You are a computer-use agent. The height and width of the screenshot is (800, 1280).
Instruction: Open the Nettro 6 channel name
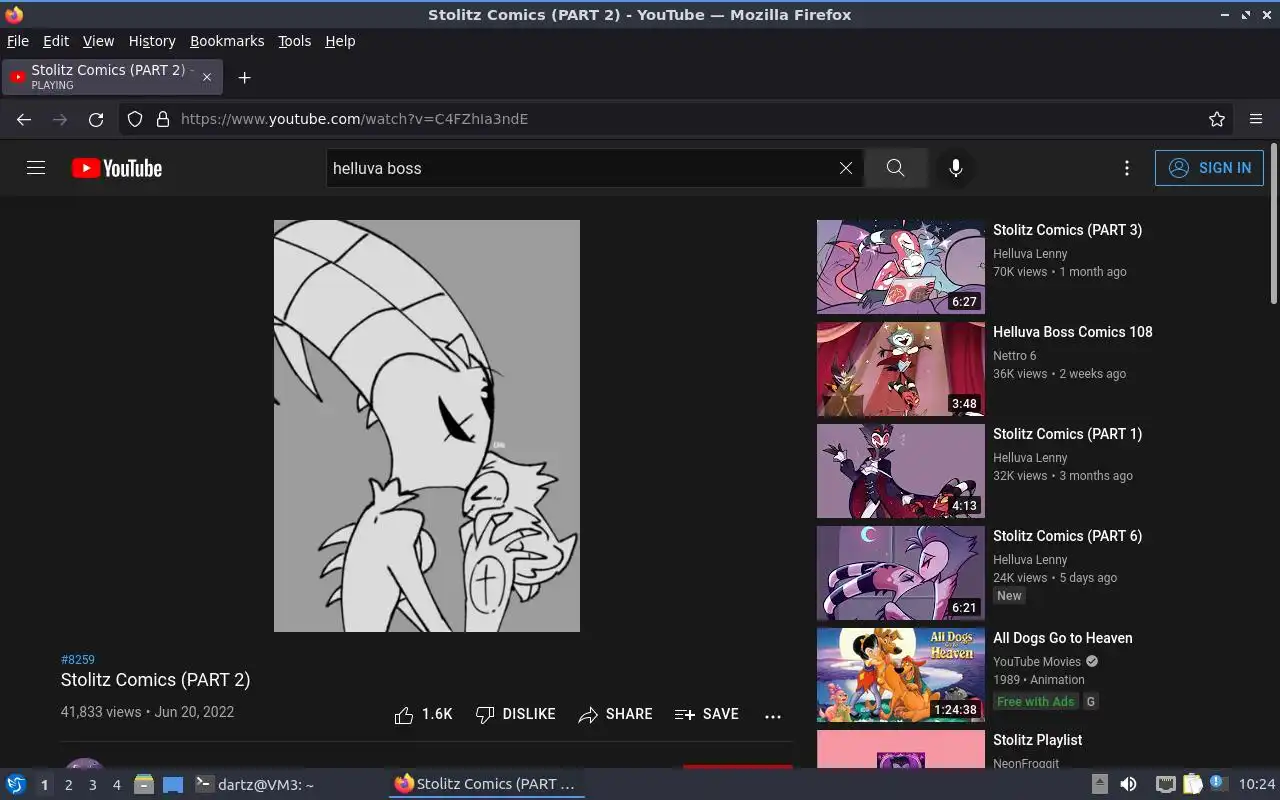pos(1014,356)
